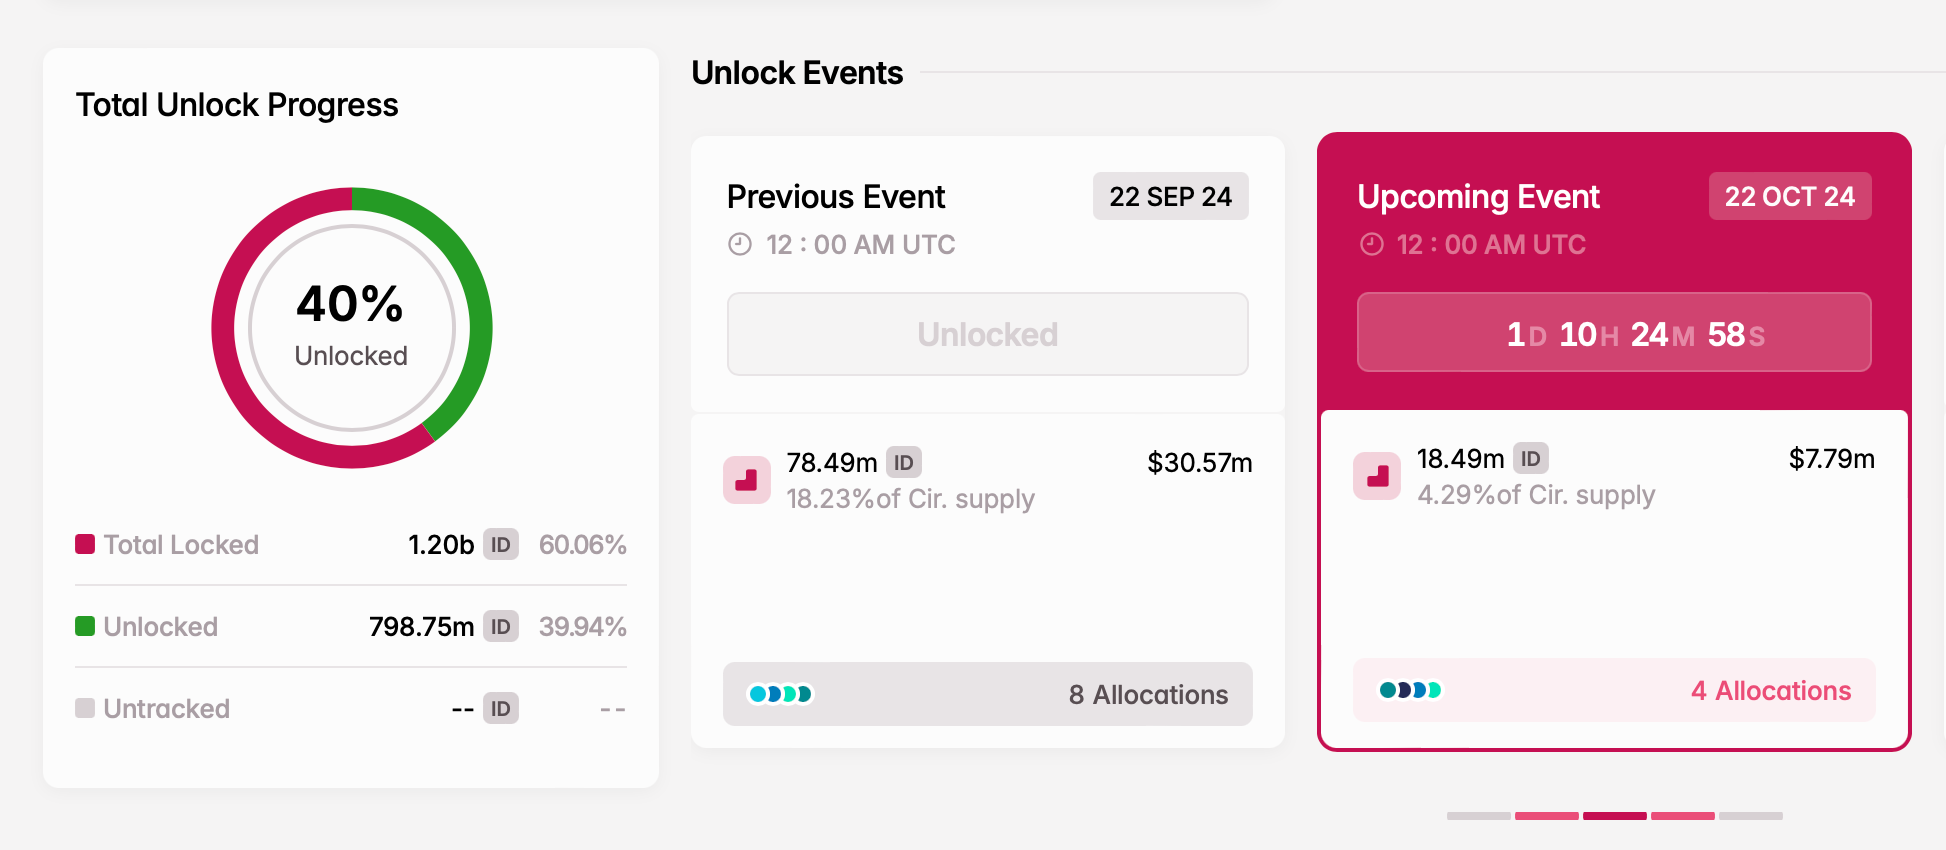
Task: Click allocation dots in Previous Event card
Action: (x=781, y=694)
